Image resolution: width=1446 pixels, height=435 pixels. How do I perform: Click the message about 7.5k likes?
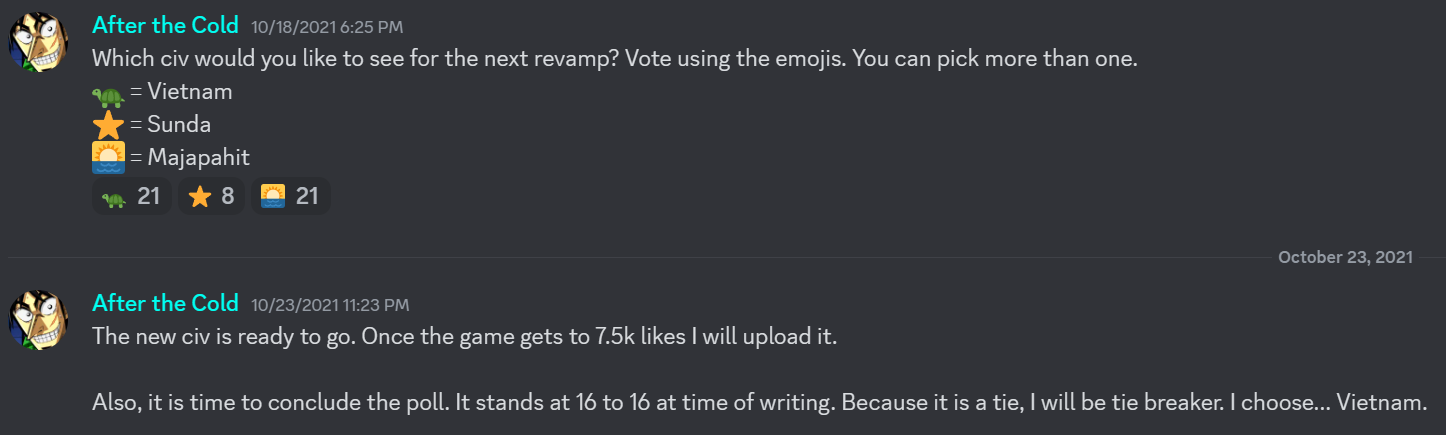pyautogui.click(x=464, y=336)
